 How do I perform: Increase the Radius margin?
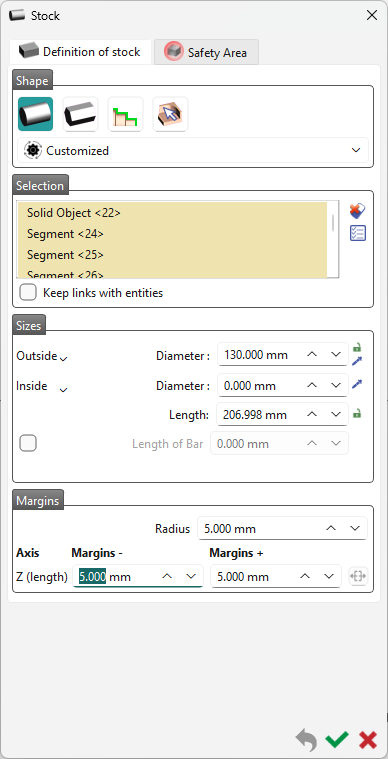click(x=331, y=528)
